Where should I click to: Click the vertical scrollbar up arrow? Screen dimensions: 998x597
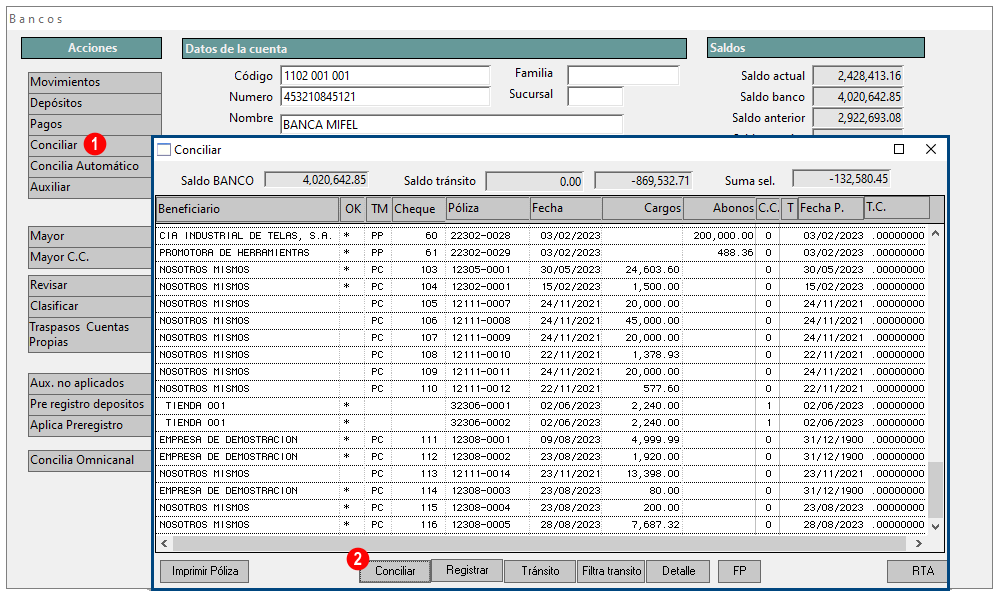935,234
